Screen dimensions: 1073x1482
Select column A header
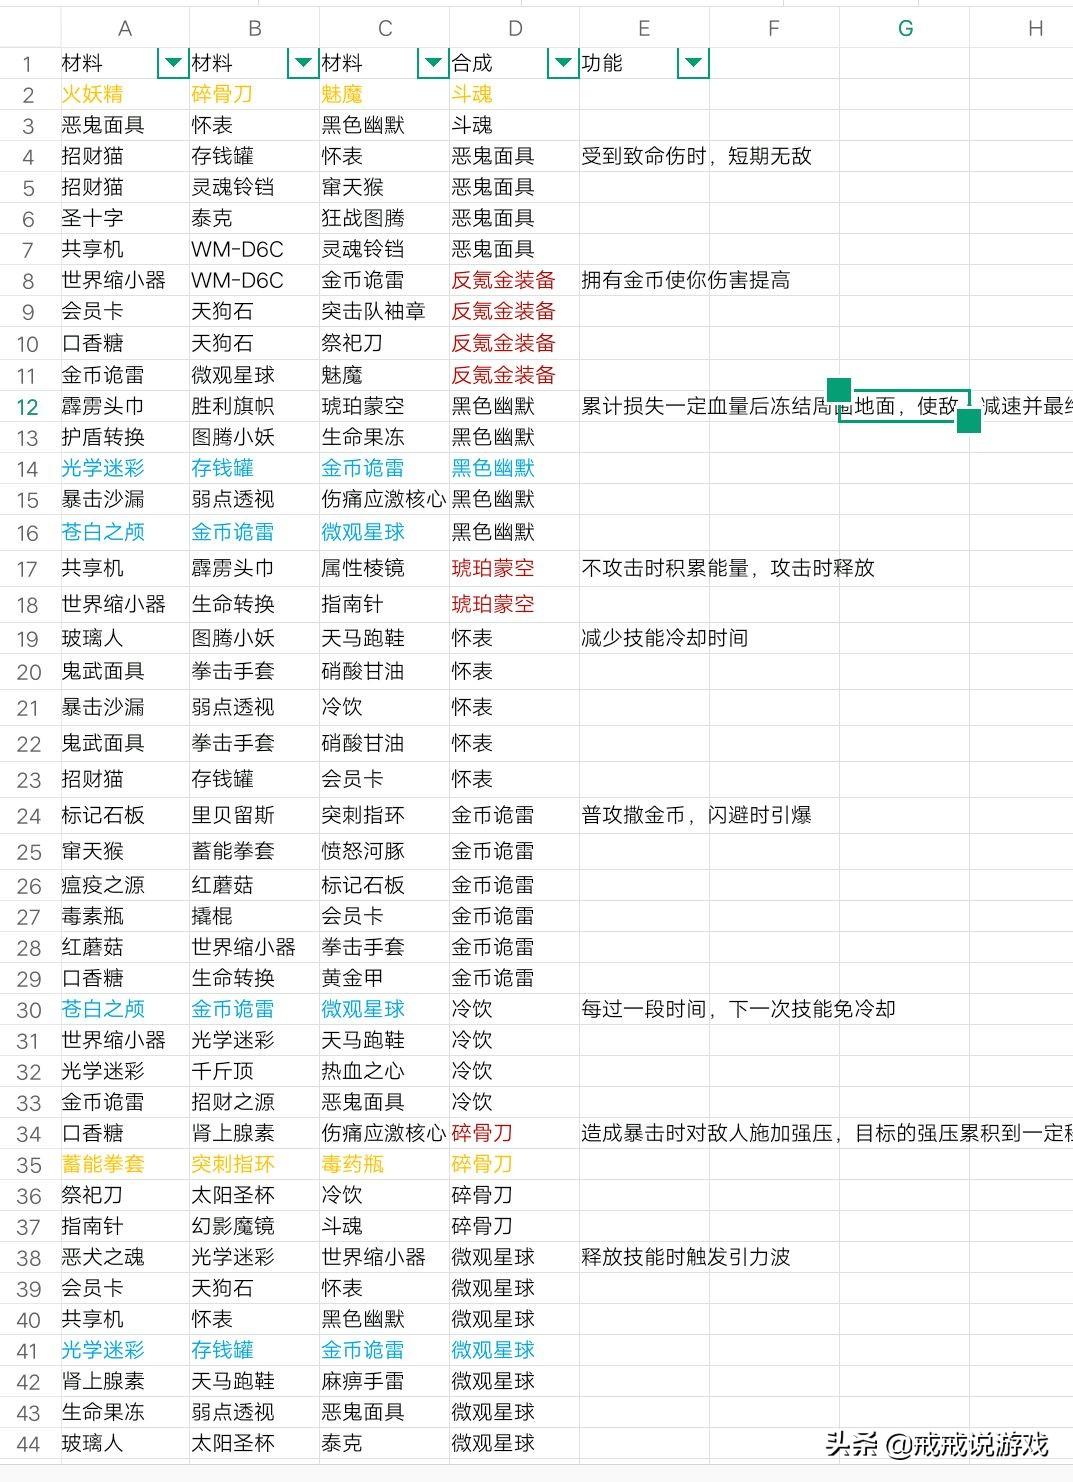125,28
